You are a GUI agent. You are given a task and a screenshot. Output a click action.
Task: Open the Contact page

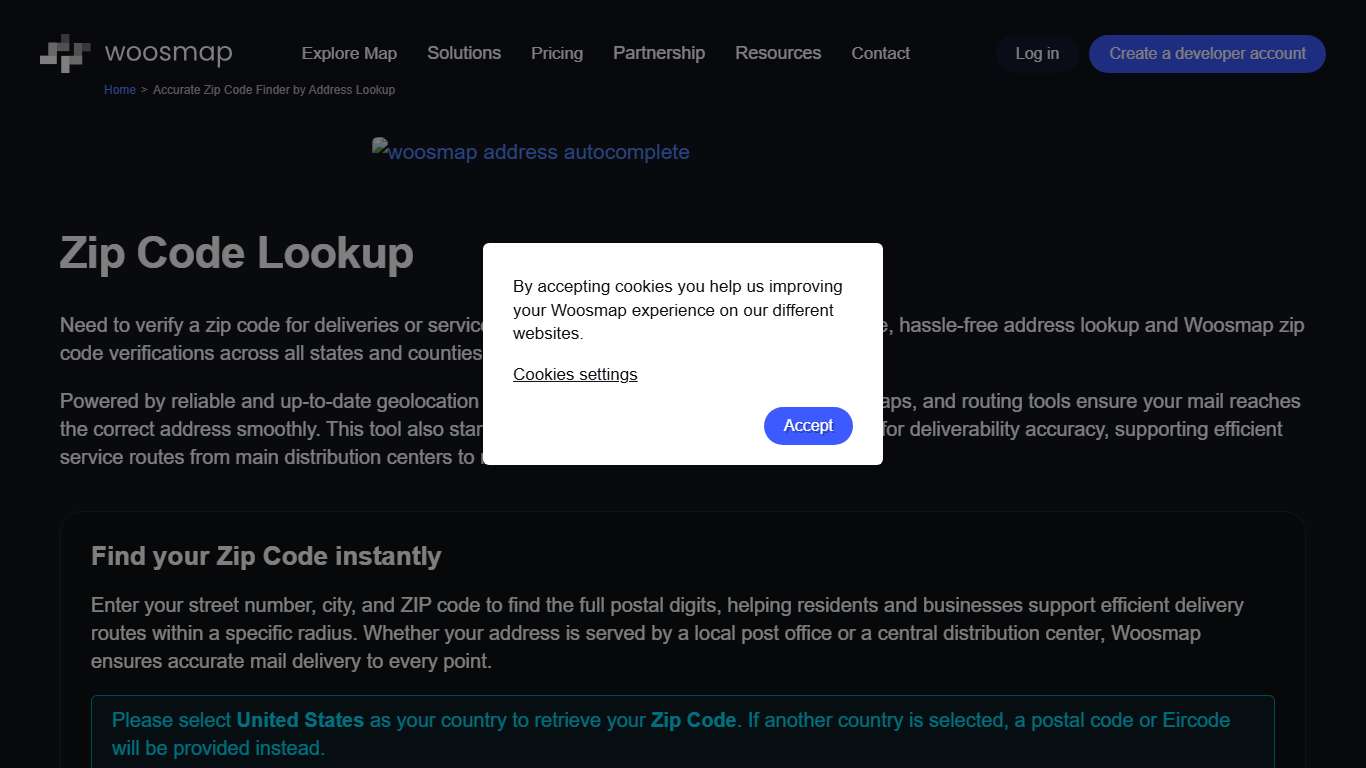[x=880, y=53]
